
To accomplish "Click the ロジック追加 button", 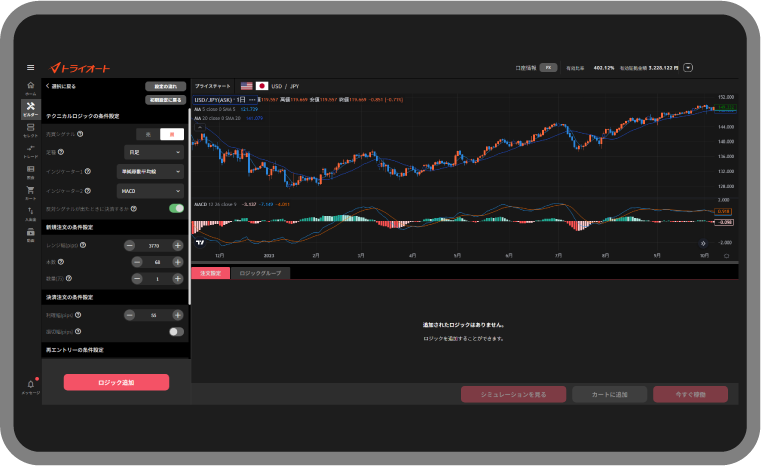I will (x=116, y=382).
